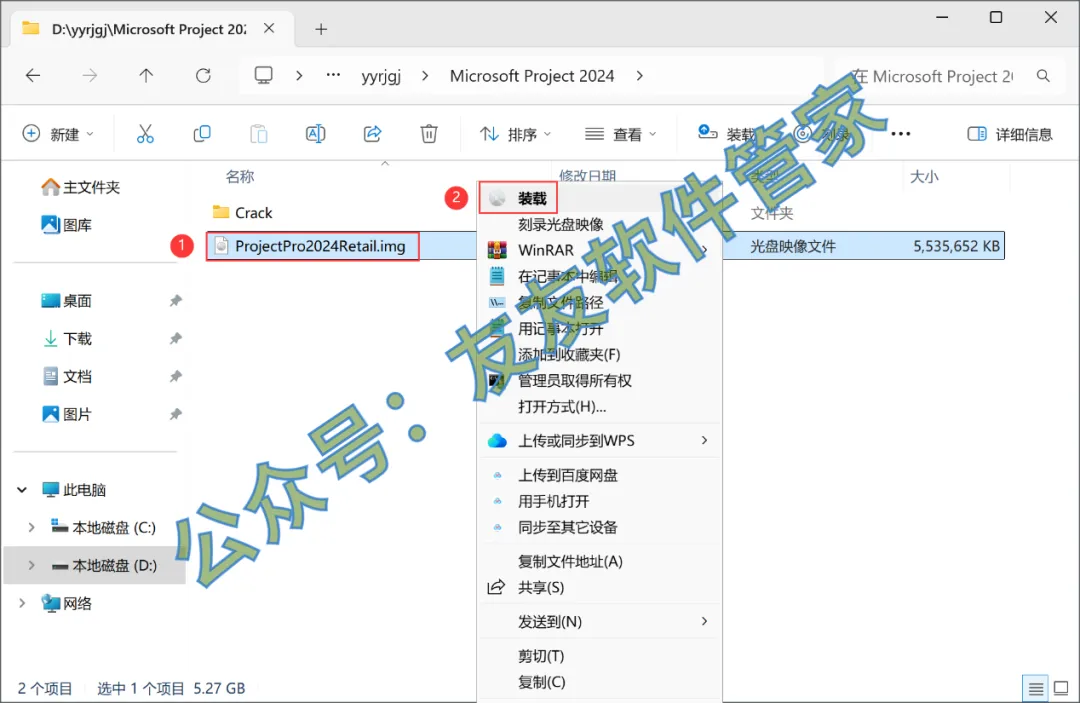Open Upload or sync to WPS submenu
The height and width of the screenshot is (703, 1080).
pyautogui.click(x=599, y=441)
